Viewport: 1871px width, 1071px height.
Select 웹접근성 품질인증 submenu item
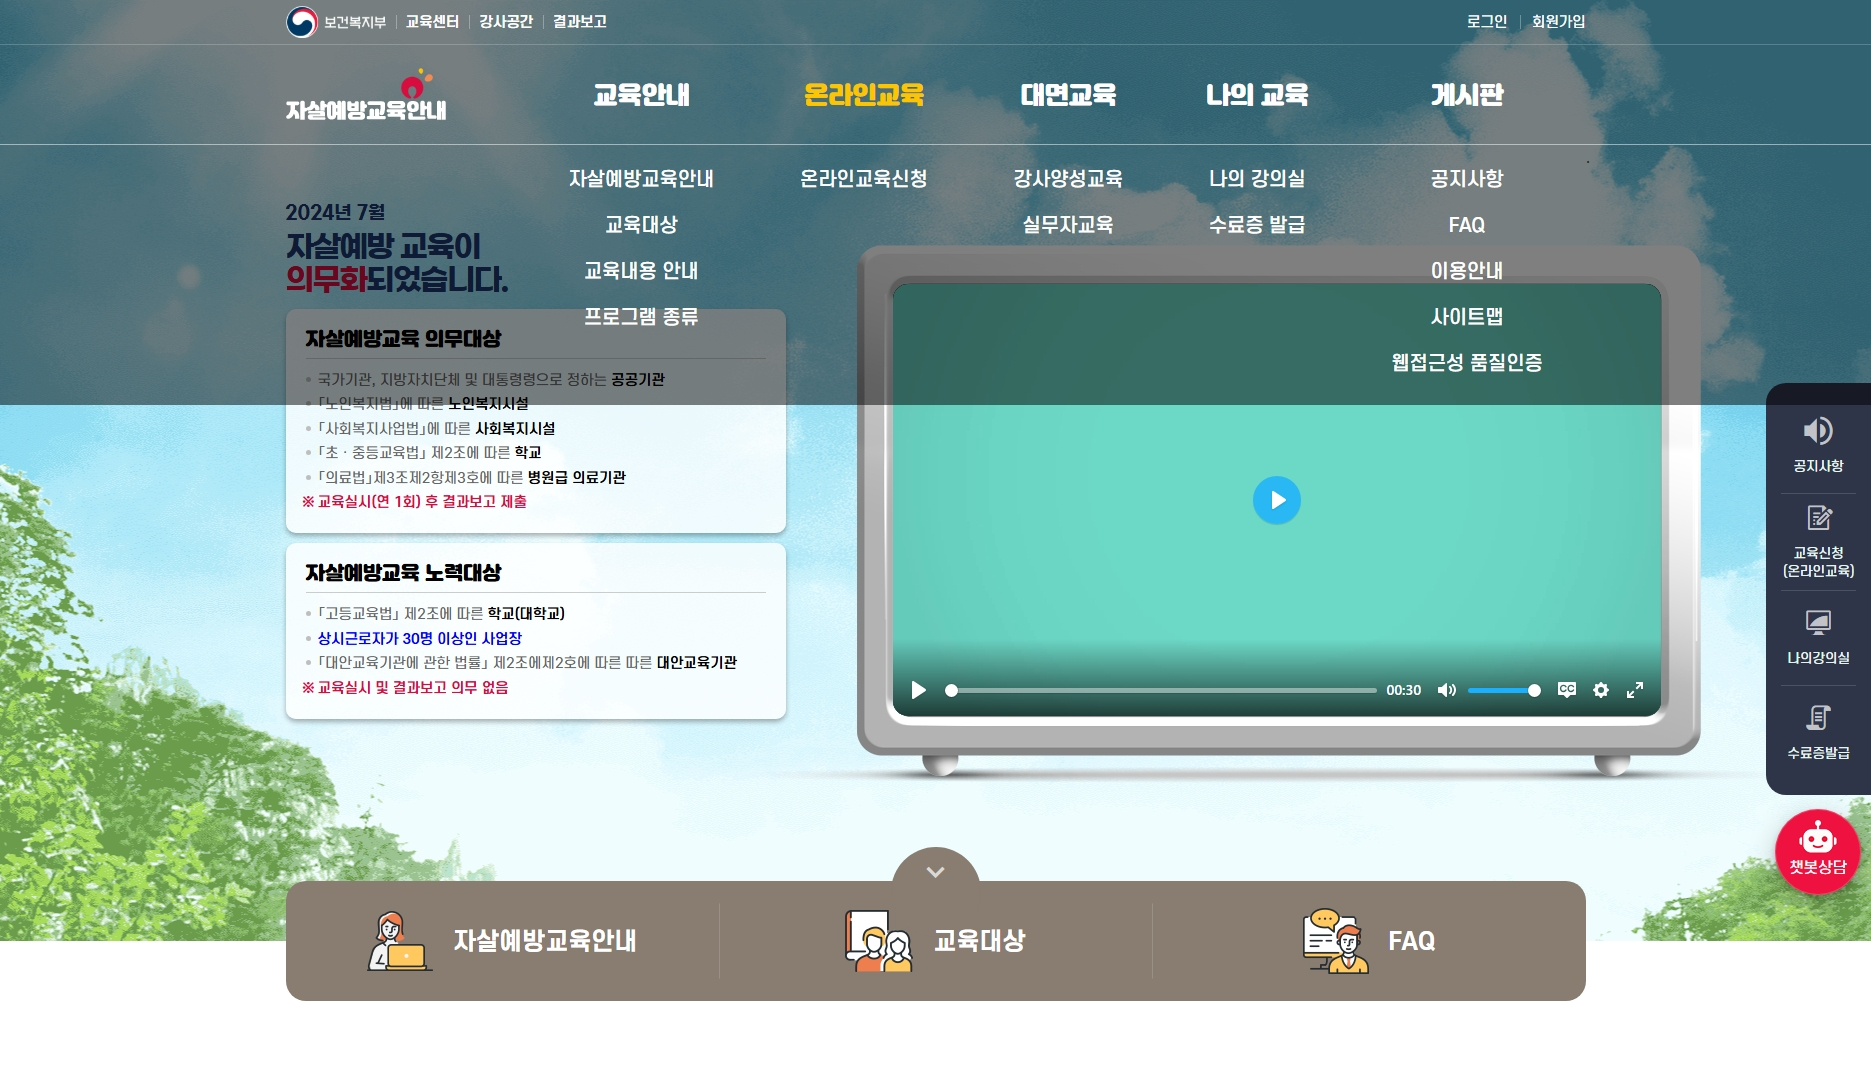[1467, 363]
